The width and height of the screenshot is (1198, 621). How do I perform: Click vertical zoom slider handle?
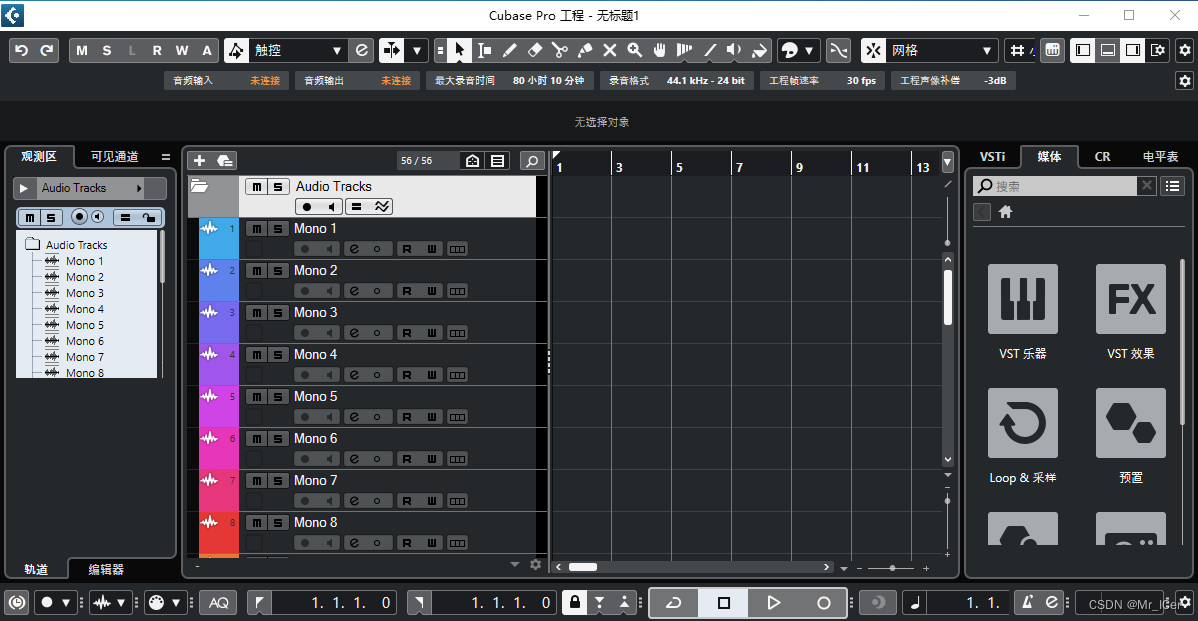tap(947, 500)
